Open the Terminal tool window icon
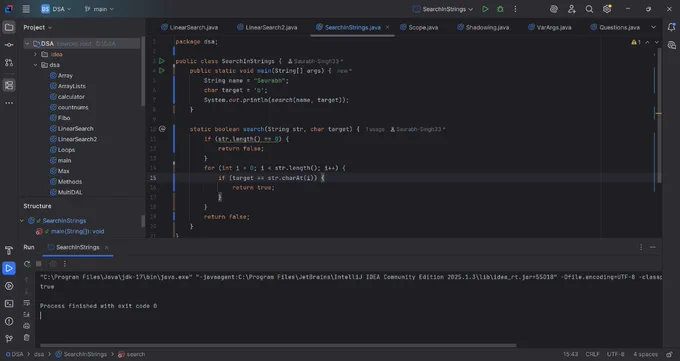This screenshot has width=680, height=361. click(9, 304)
